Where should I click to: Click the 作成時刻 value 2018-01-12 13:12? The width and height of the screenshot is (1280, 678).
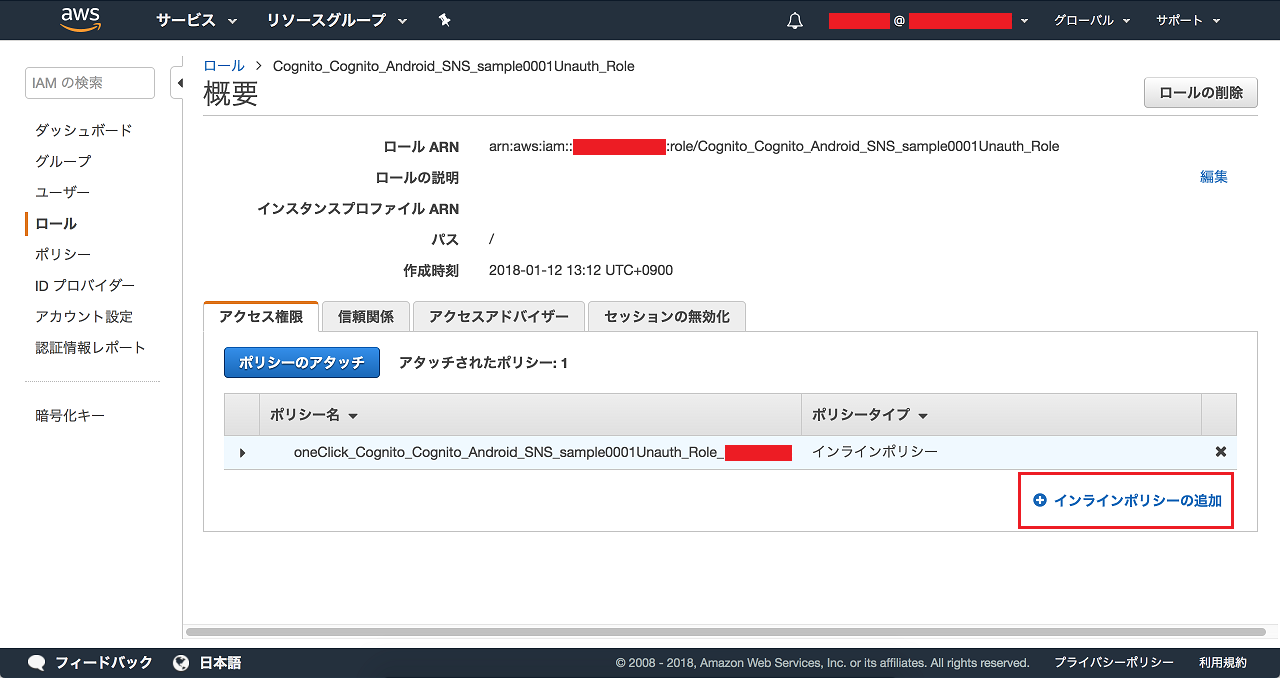(x=581, y=270)
